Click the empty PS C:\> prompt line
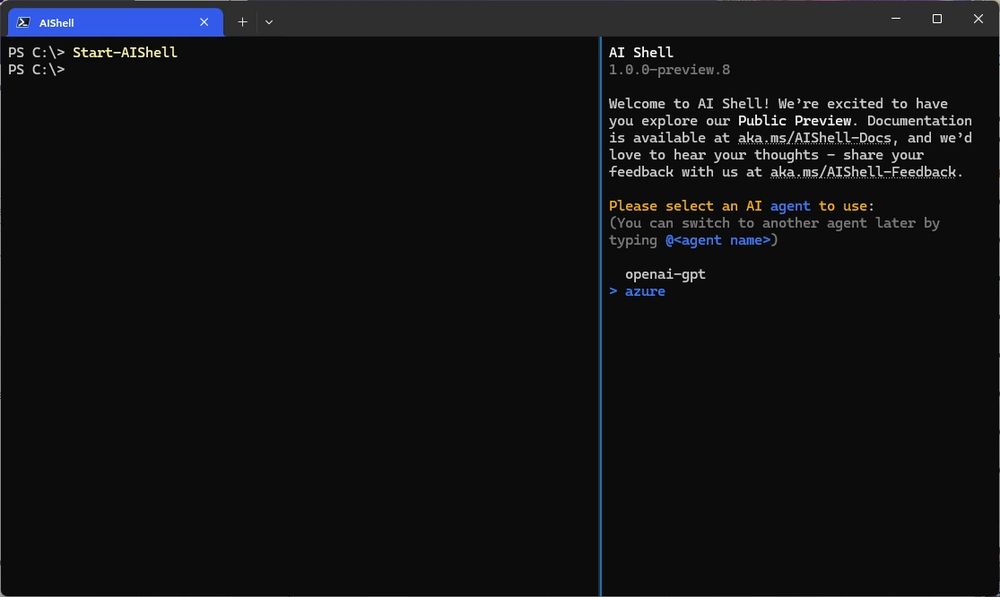 click(36, 70)
